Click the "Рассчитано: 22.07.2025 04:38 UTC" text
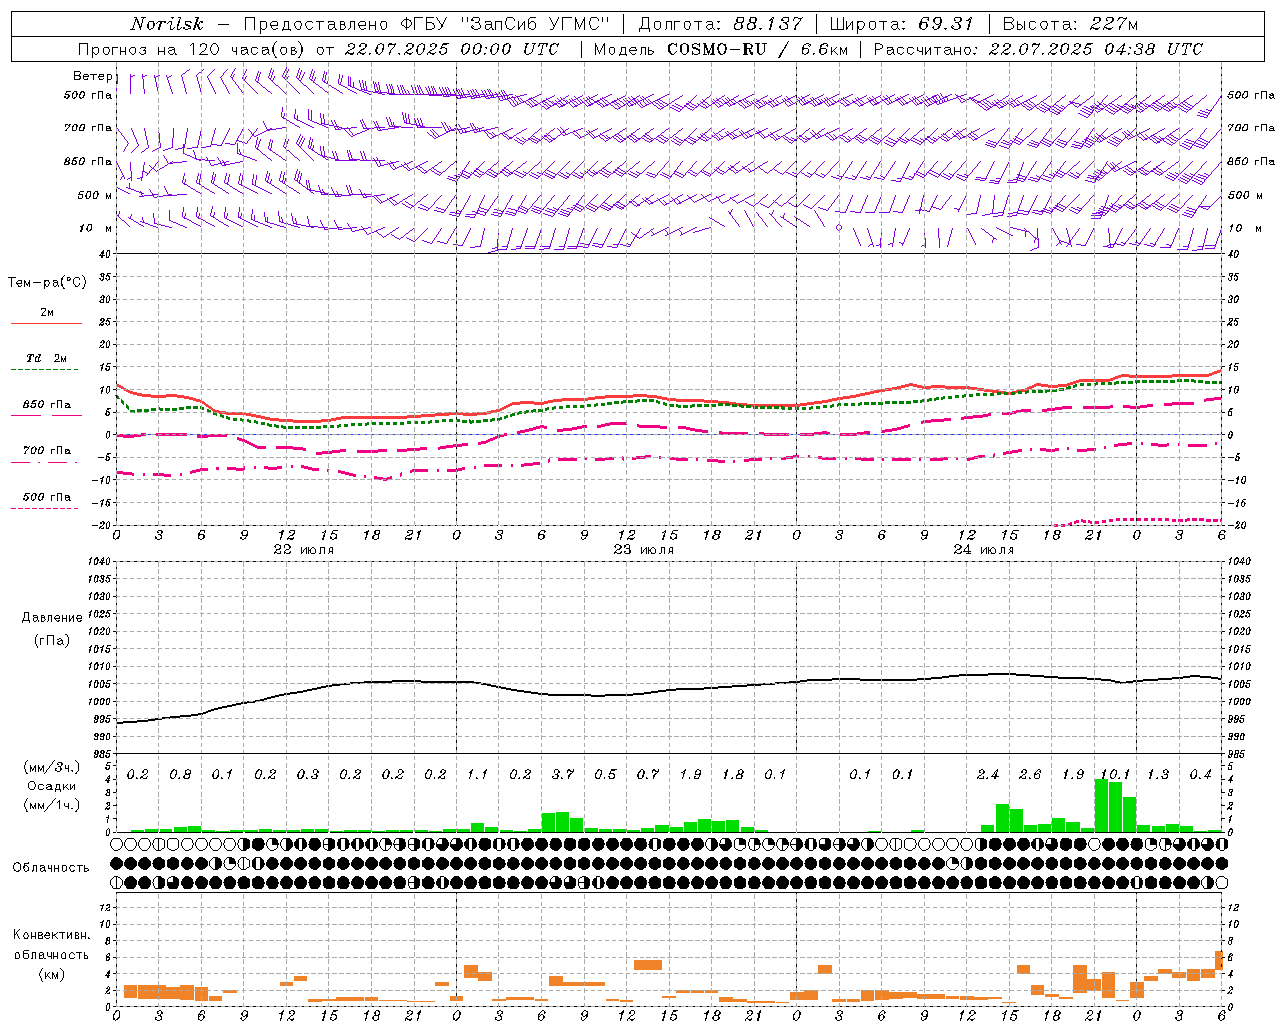 click(x=1038, y=49)
